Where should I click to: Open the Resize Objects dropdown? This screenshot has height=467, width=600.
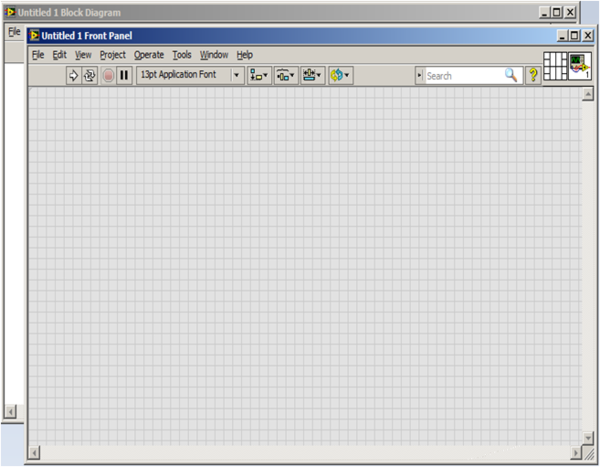(312, 75)
